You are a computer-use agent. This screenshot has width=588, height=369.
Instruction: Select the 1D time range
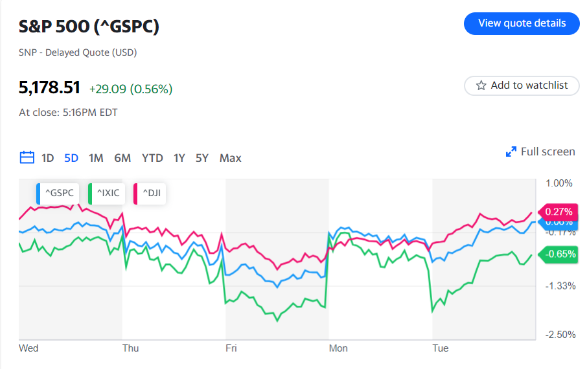(x=48, y=158)
